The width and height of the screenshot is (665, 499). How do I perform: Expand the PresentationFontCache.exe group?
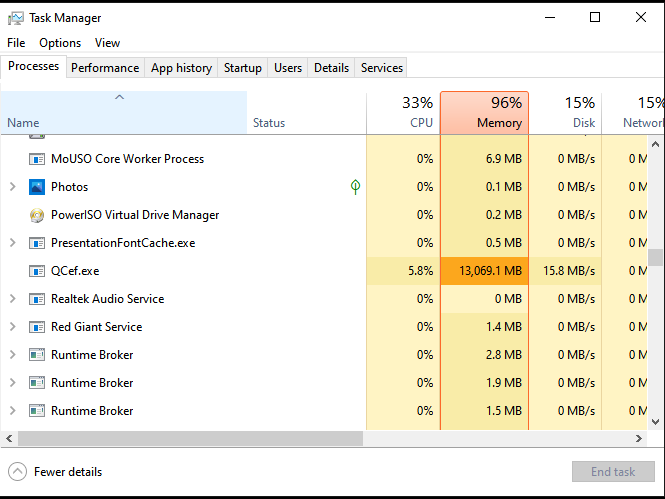[12, 243]
